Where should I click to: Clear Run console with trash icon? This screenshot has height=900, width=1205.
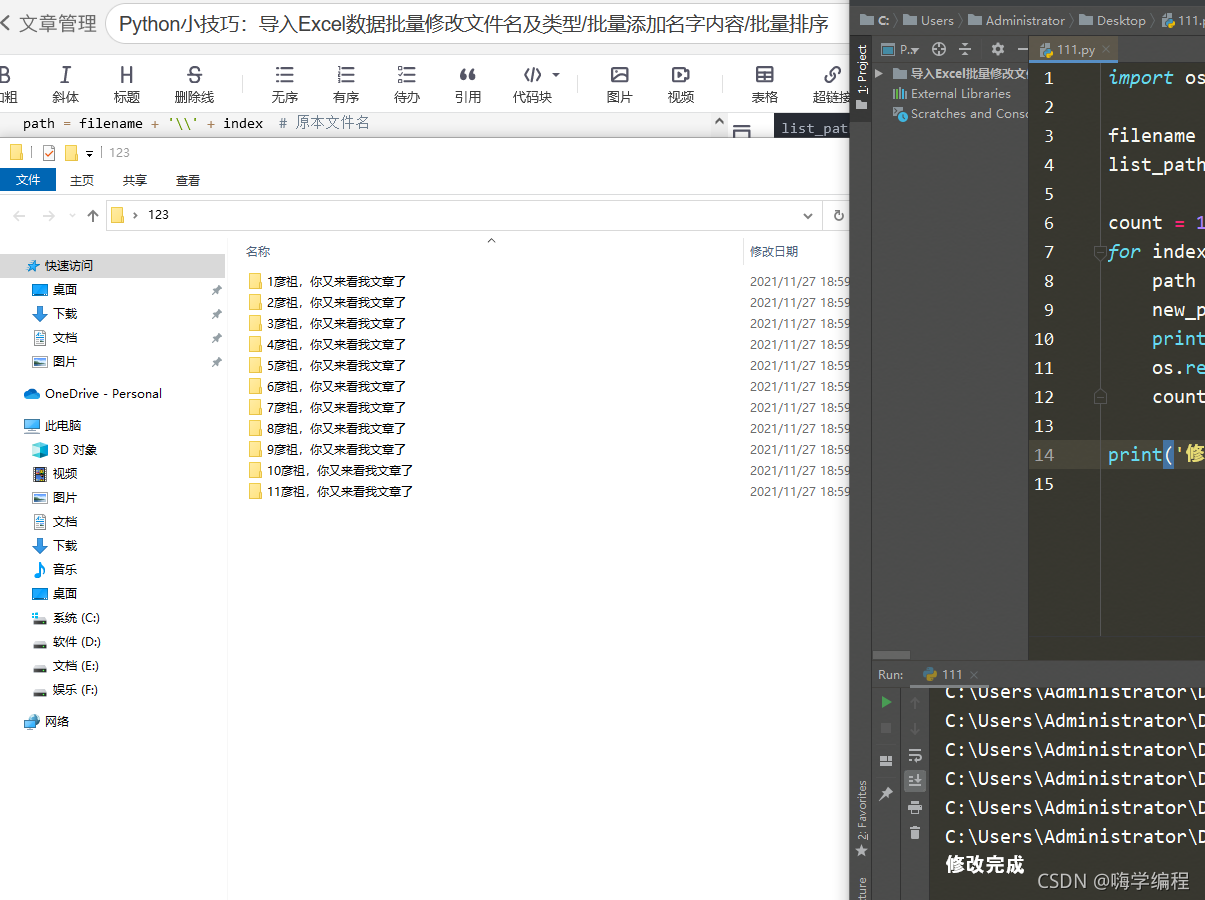click(915, 833)
